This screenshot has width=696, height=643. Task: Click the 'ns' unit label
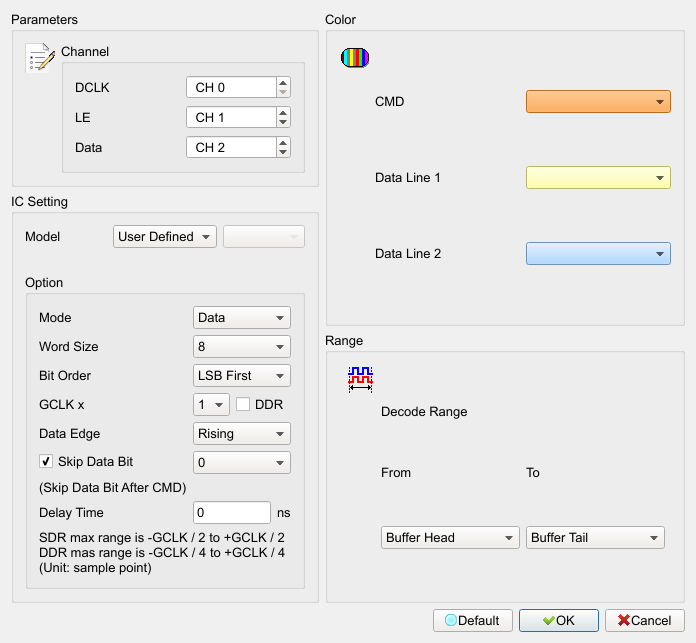[284, 513]
